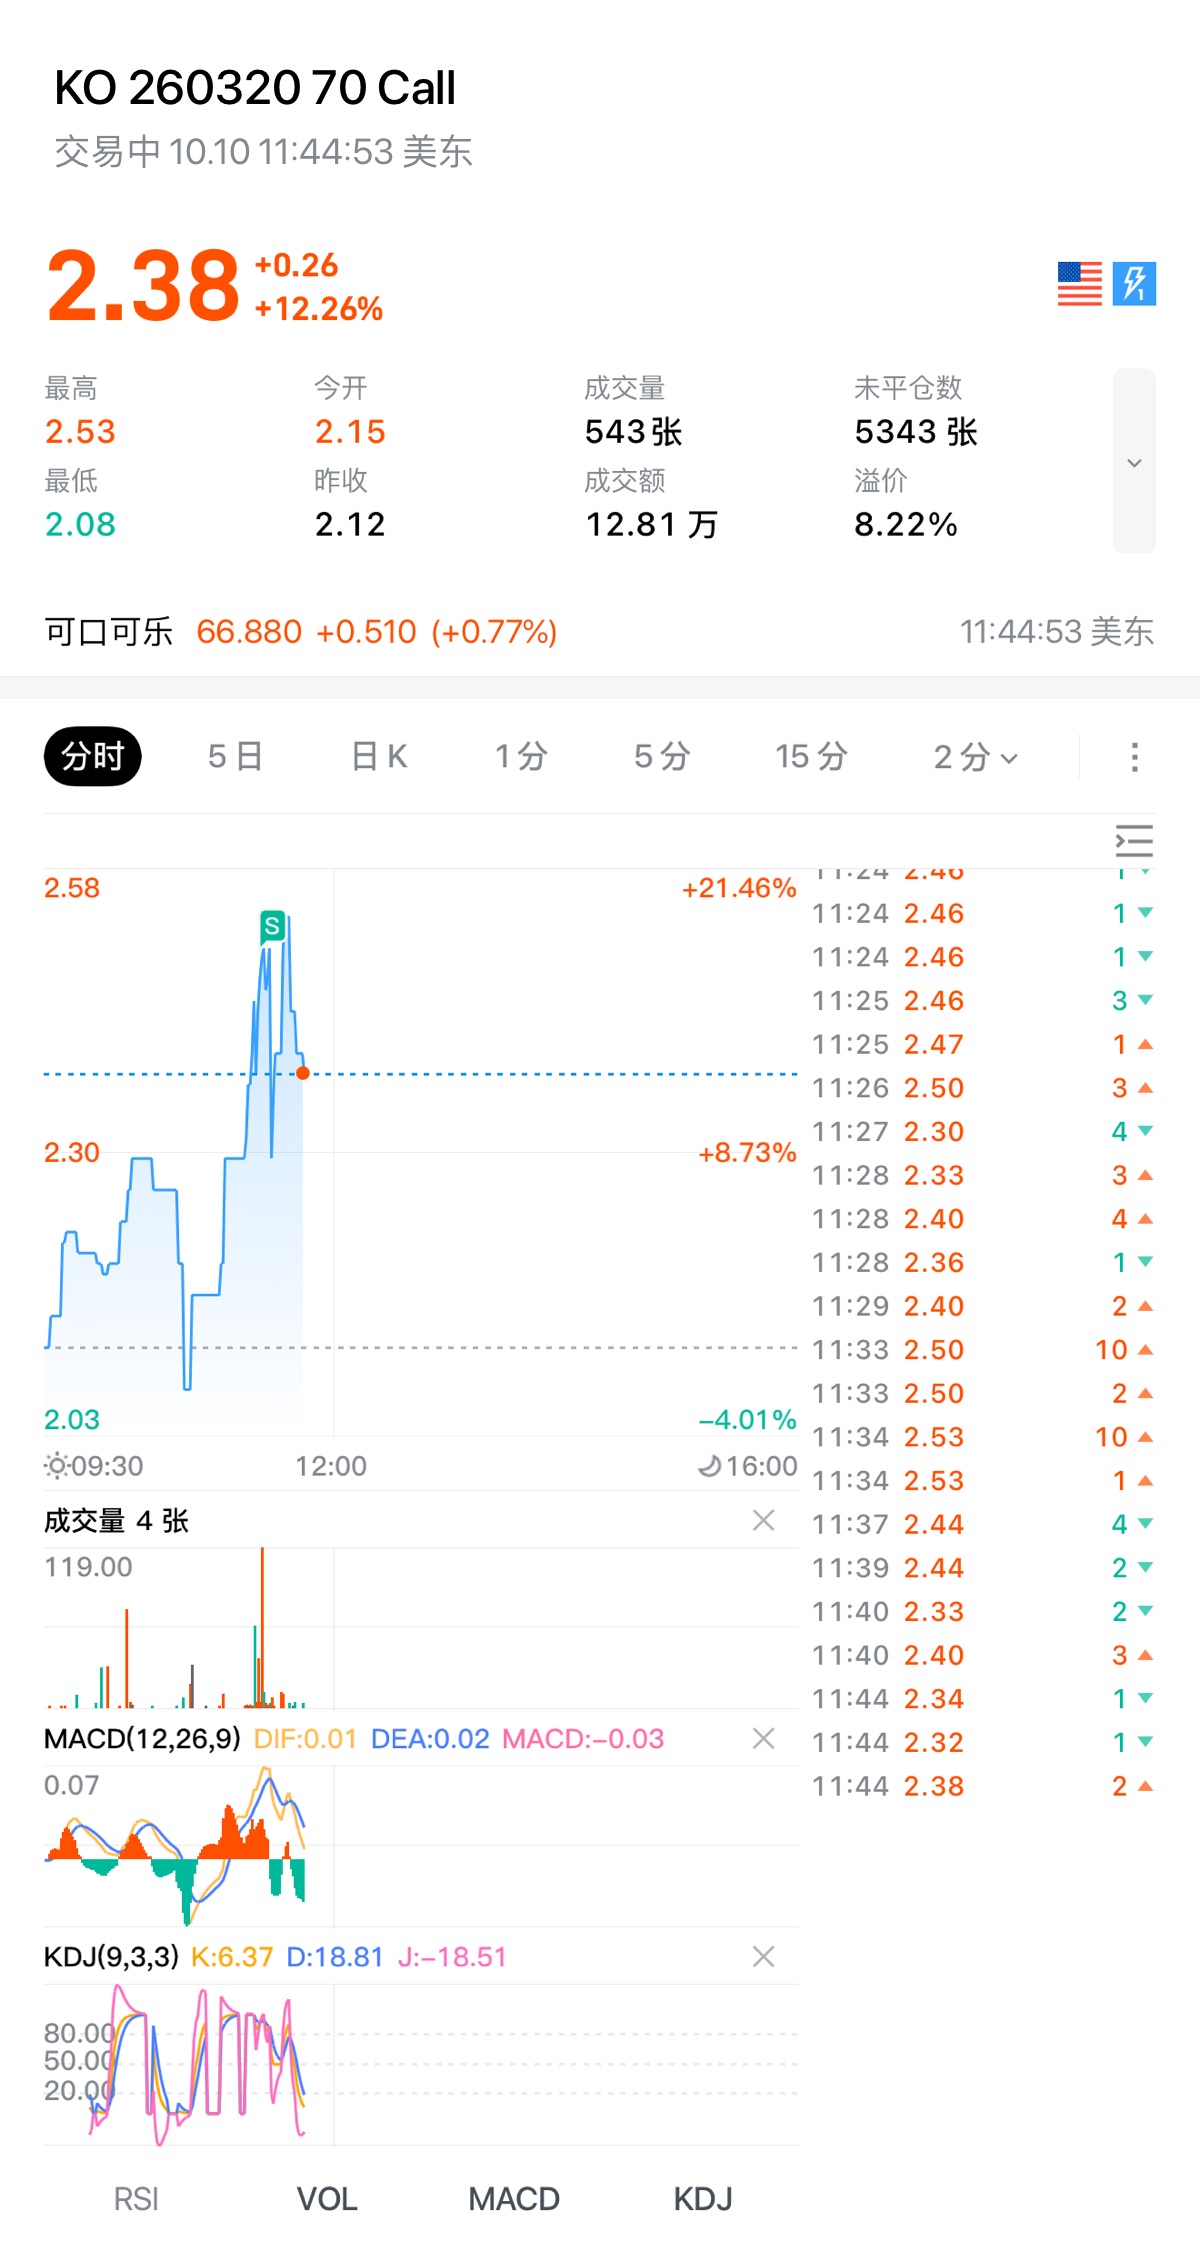Toggle the VOL indicator
The height and width of the screenshot is (2262, 1200).
point(327,2199)
